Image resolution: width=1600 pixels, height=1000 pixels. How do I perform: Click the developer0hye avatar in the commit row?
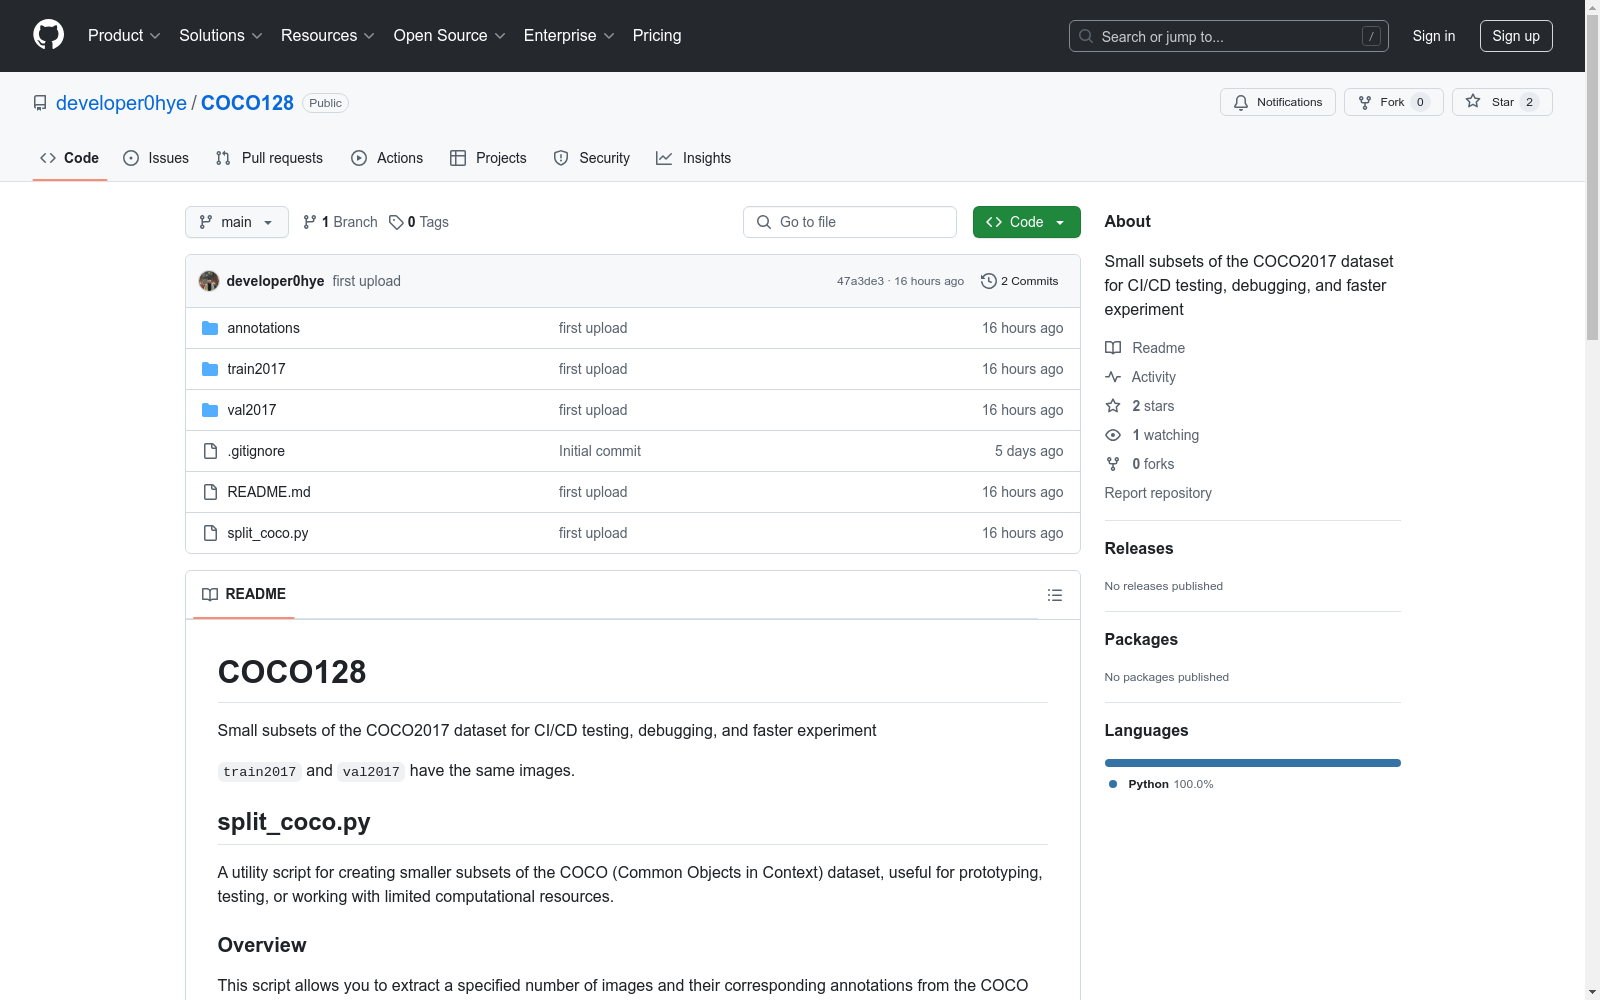point(209,281)
